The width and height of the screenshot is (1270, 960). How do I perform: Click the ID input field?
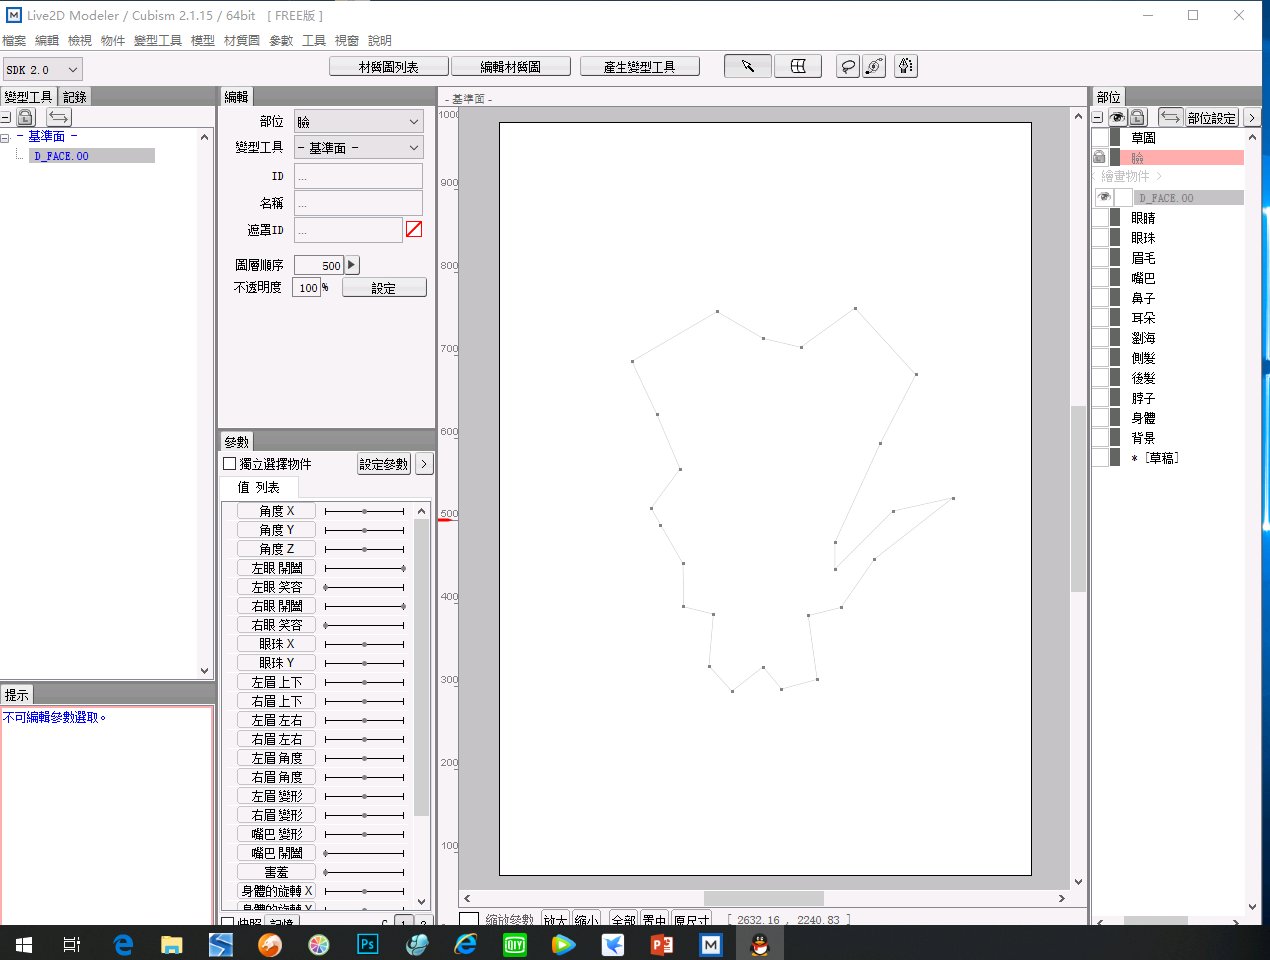coord(358,175)
